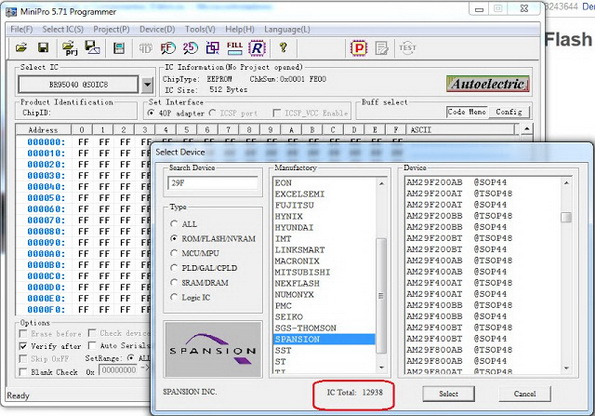Screen dimensions: 595x416
Task: Click the Device list scrollbar thumb
Action: (566, 217)
